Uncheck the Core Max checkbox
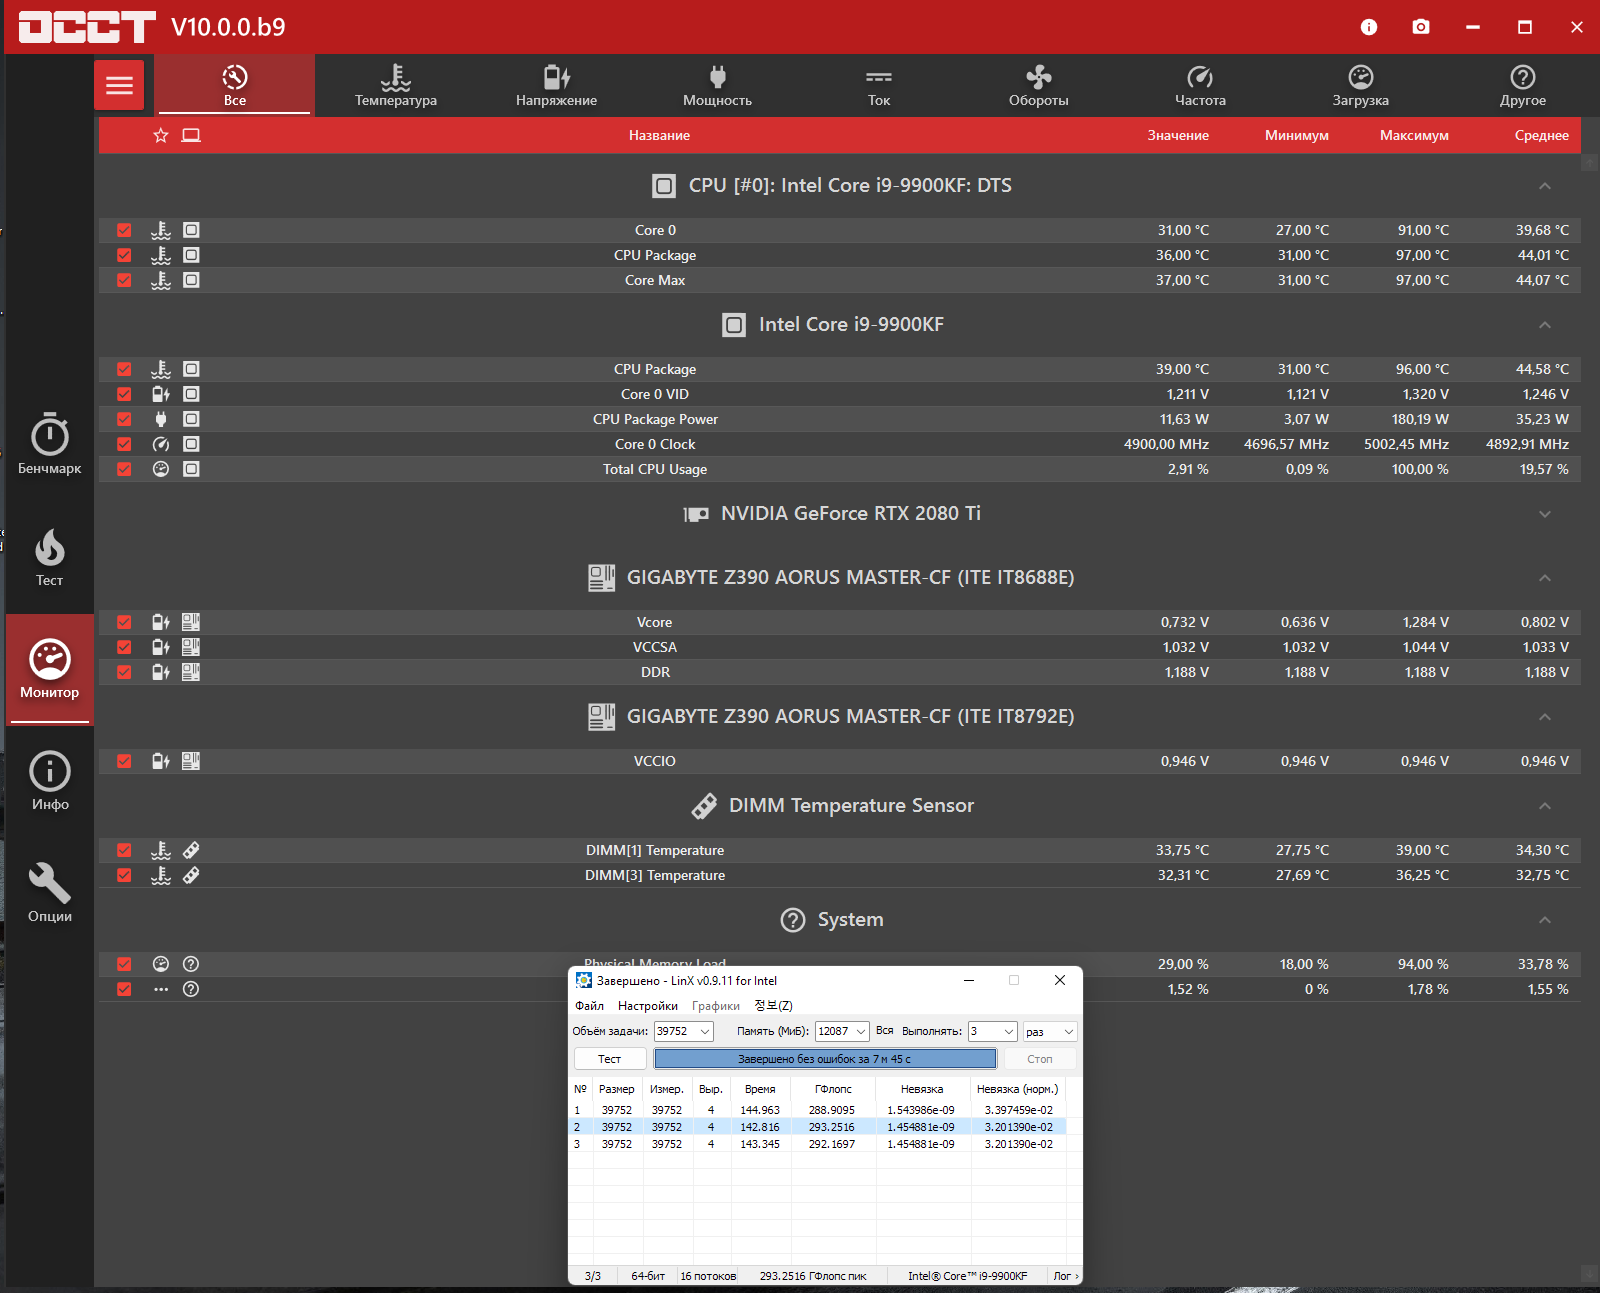Image resolution: width=1600 pixels, height=1293 pixels. (124, 280)
